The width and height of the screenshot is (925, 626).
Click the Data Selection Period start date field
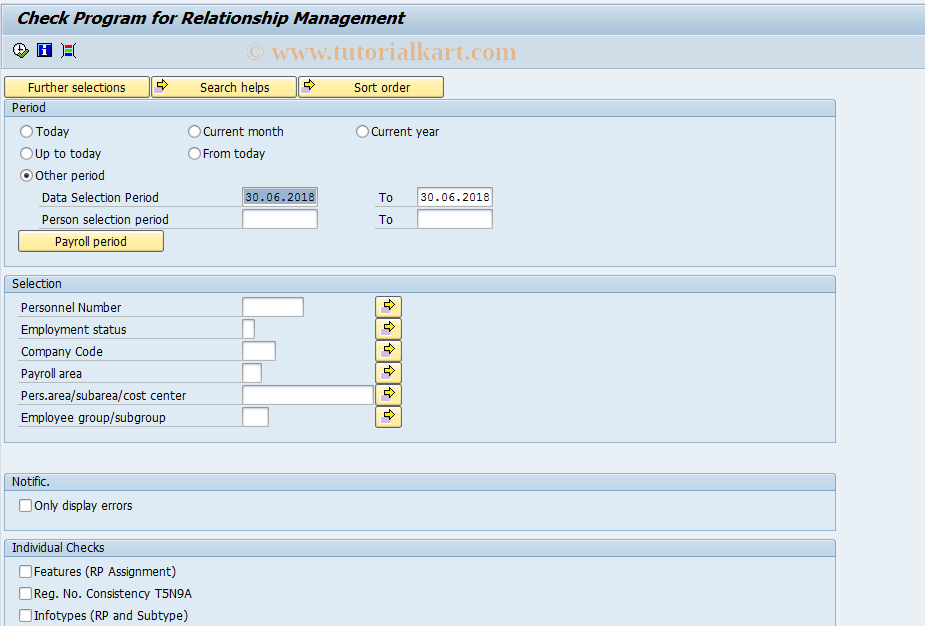[x=280, y=197]
